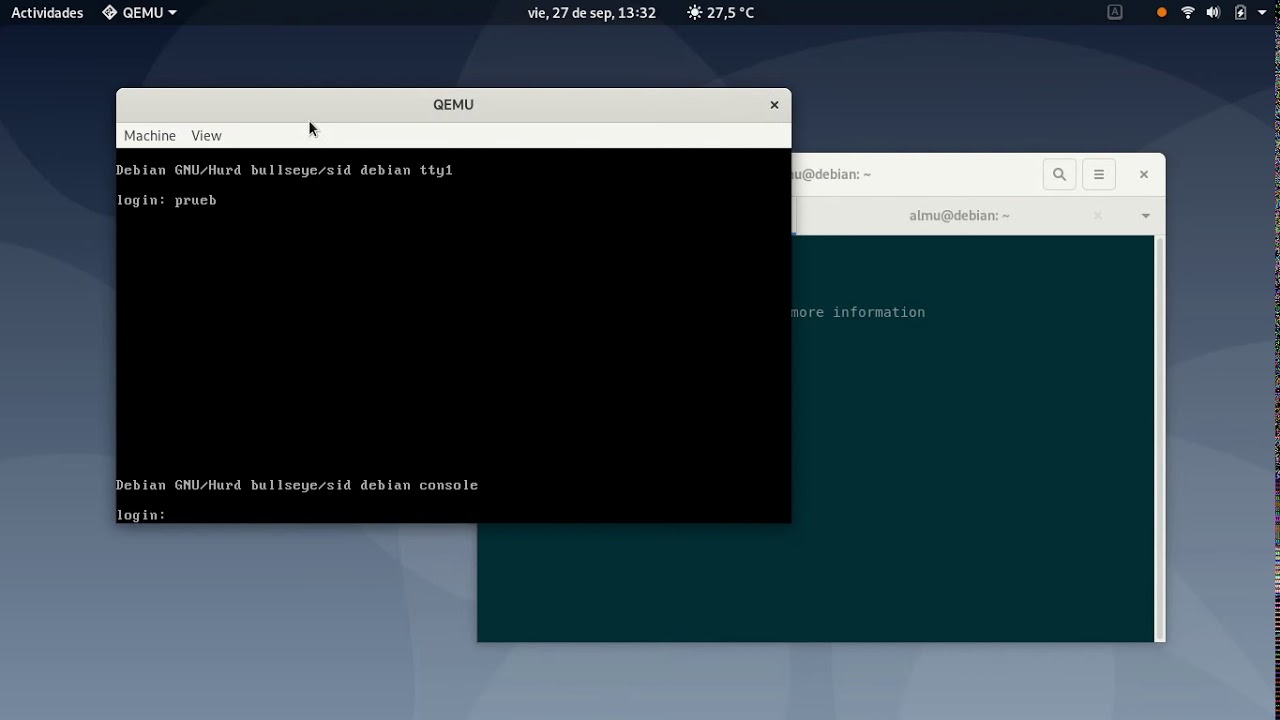Click the weather indicator 27,5 °C

[721, 13]
